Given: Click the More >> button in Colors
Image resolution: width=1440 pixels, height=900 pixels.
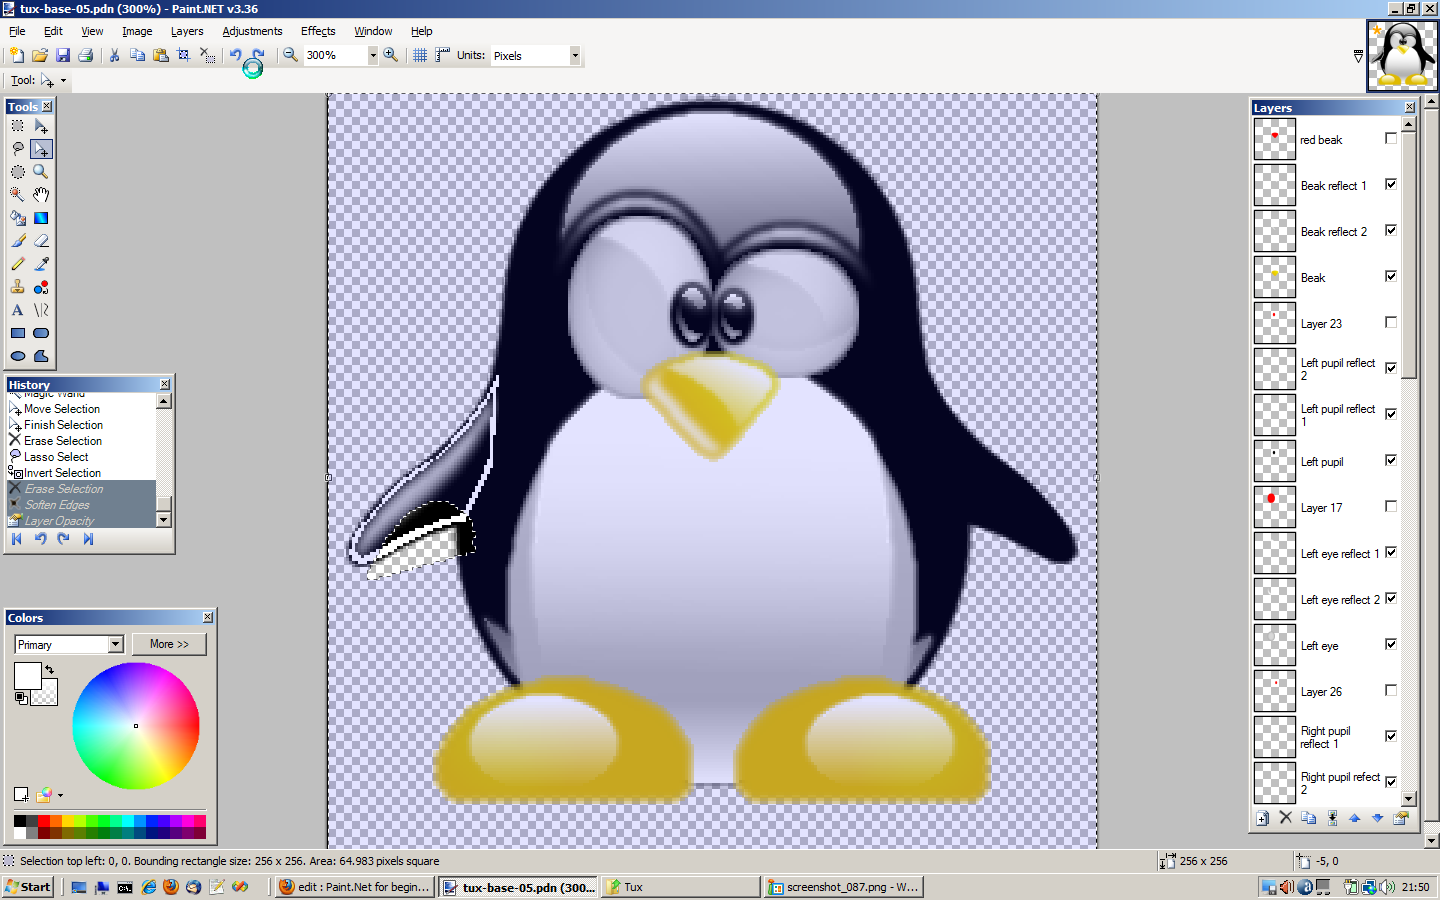Looking at the screenshot, I should pyautogui.click(x=169, y=644).
